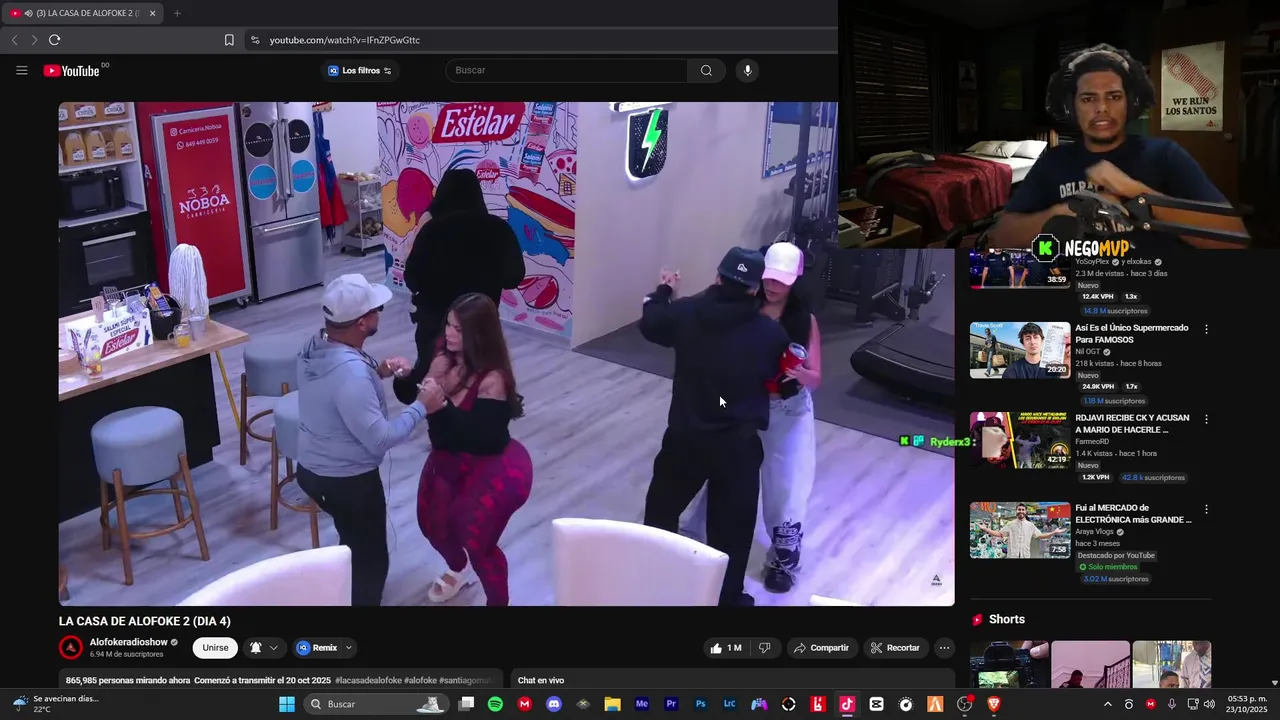Click the Araya Vlogs channel name

[1095, 532]
